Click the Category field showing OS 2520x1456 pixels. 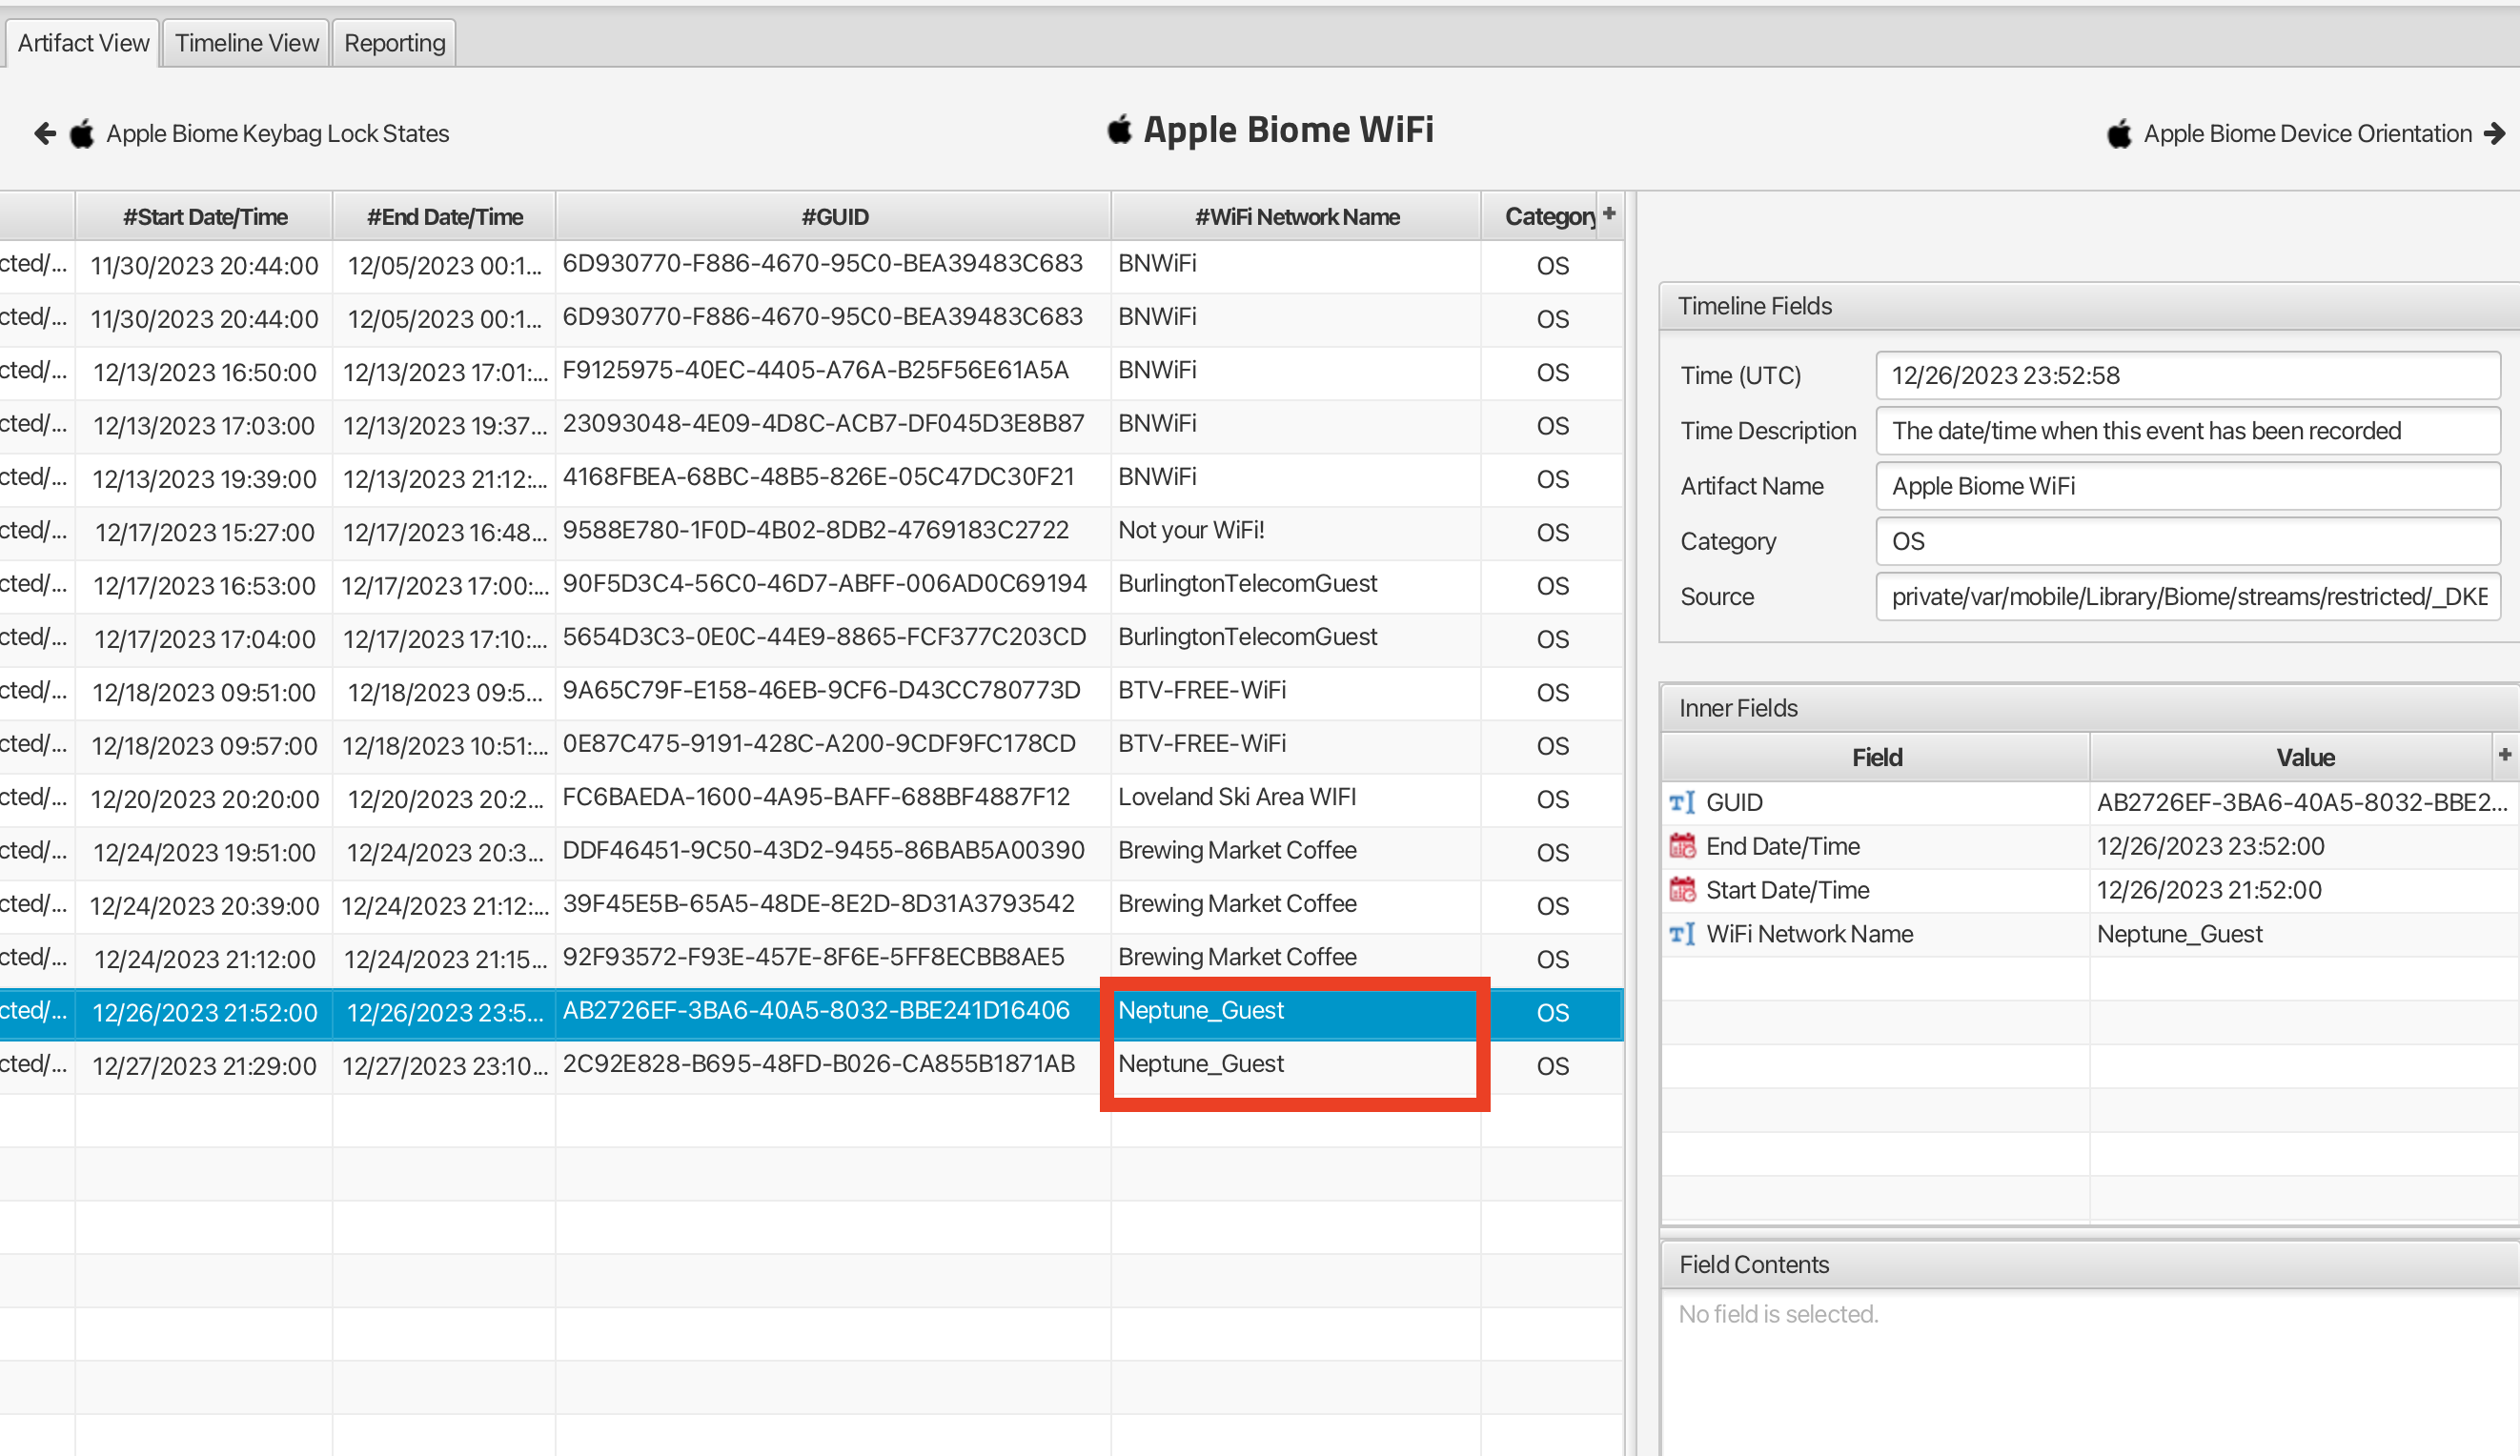point(2187,541)
